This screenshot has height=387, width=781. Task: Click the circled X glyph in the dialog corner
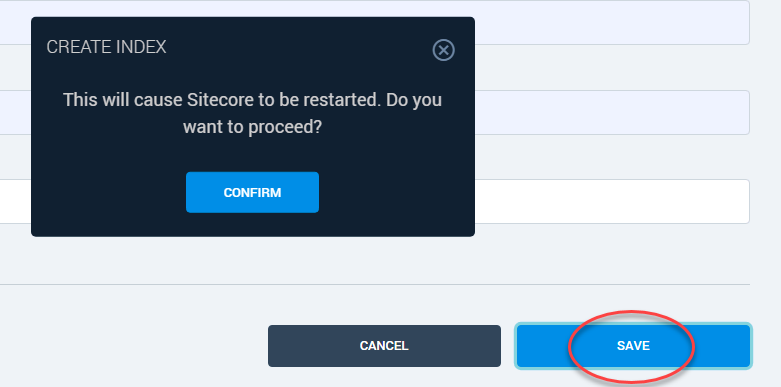click(443, 50)
